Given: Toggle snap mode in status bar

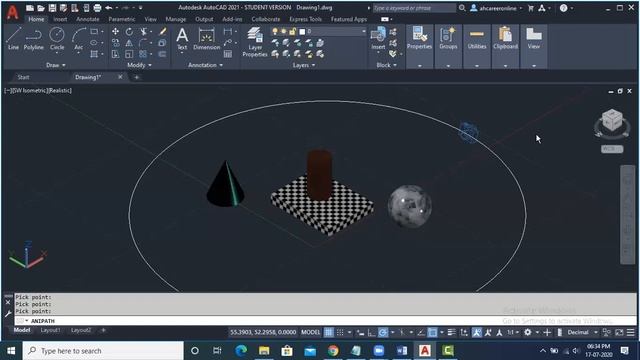Looking at the screenshot, I should (x=340, y=332).
